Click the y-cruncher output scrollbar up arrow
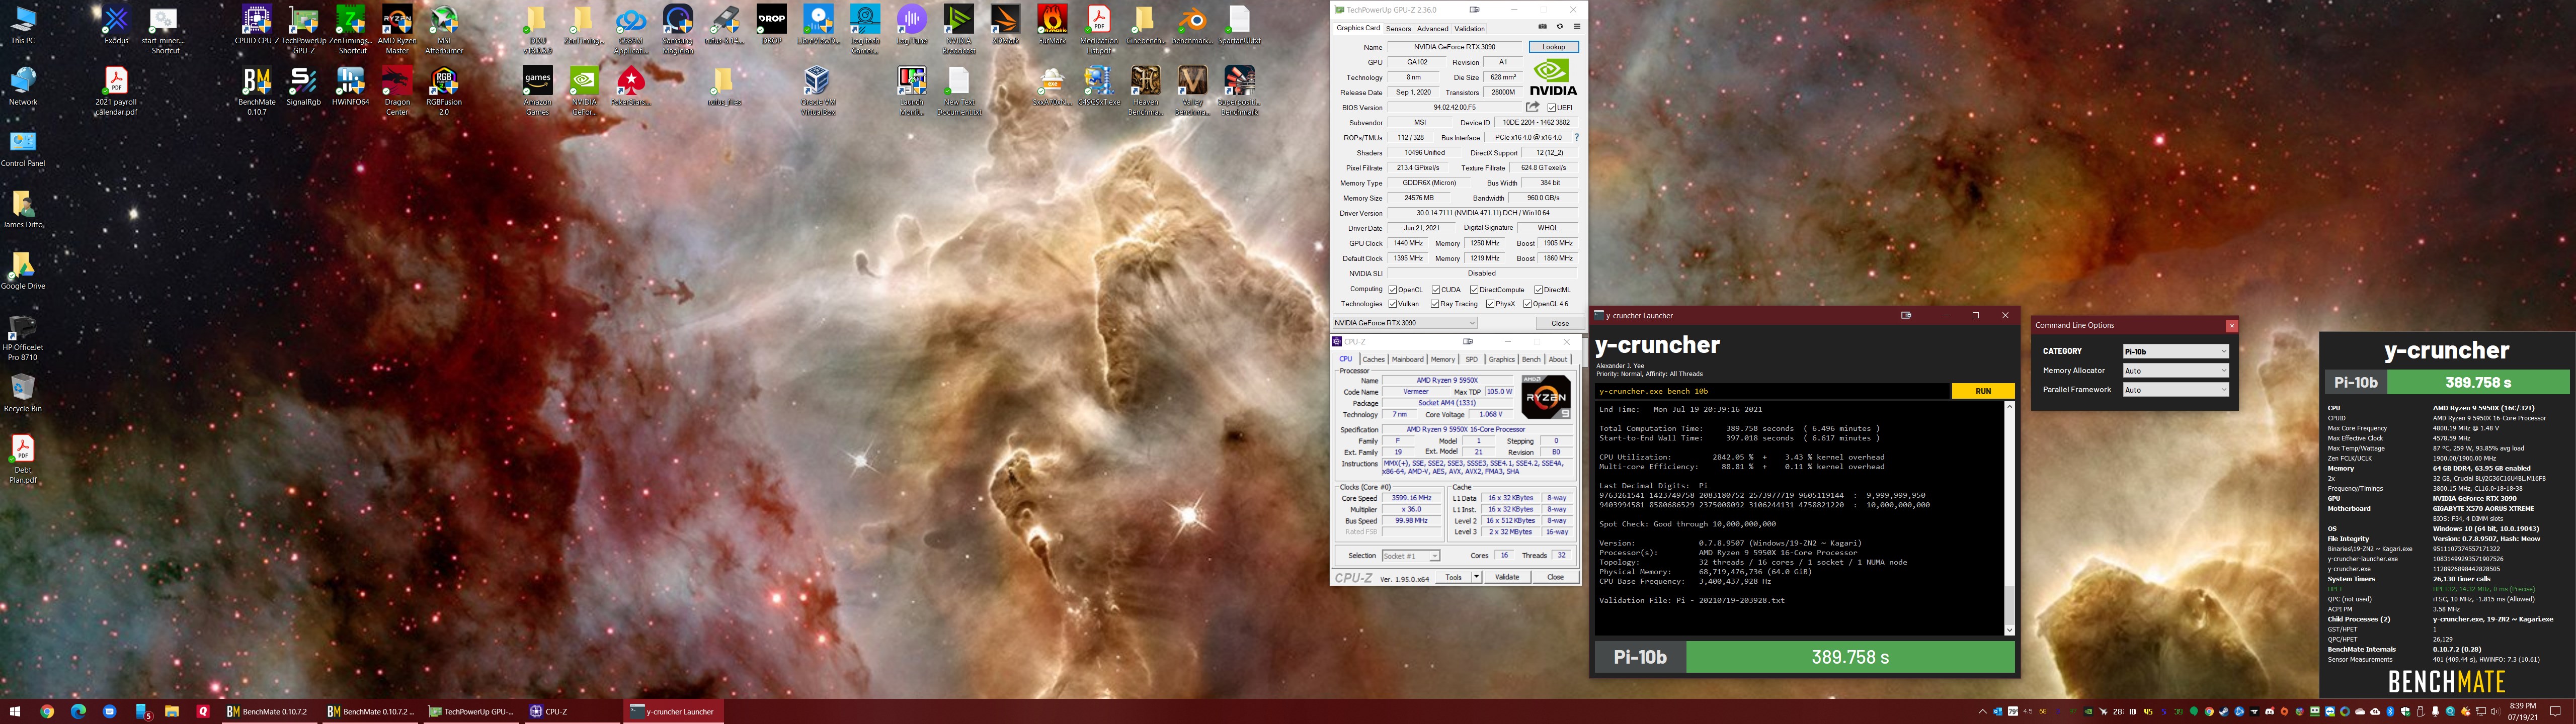 coord(2009,407)
